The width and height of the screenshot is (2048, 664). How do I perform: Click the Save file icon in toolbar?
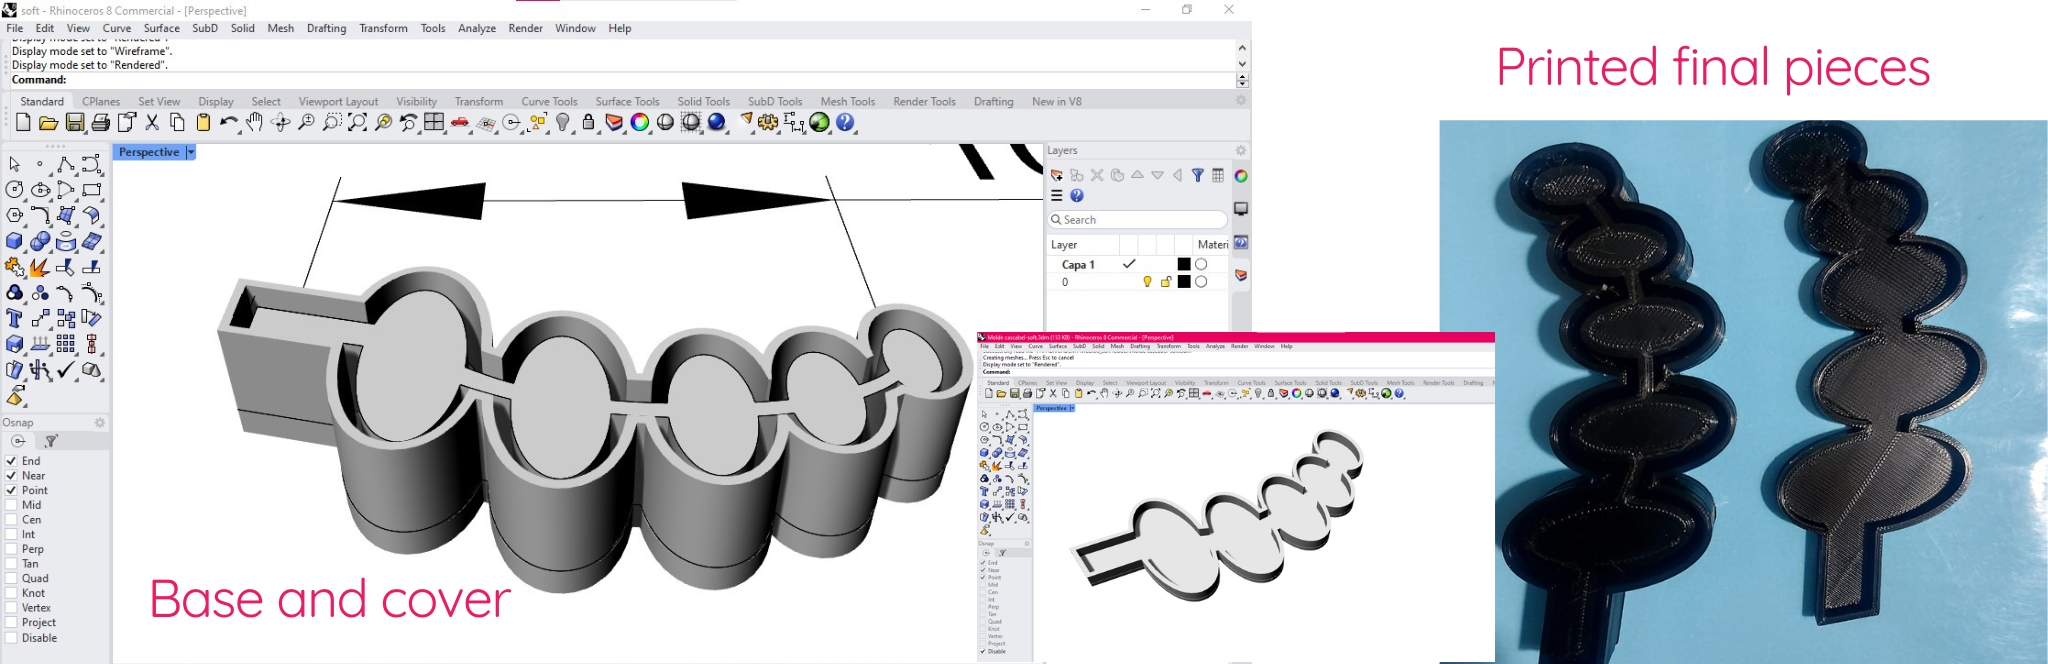[75, 123]
